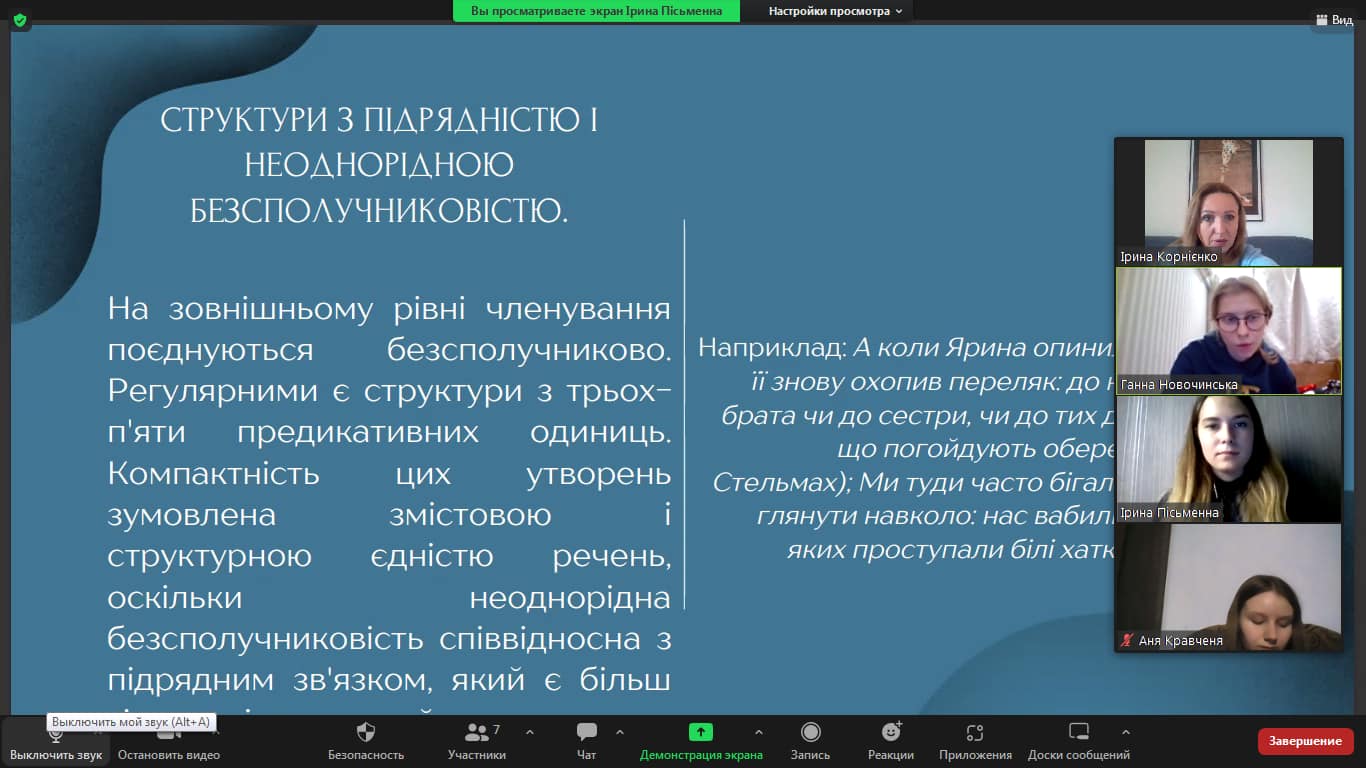The width and height of the screenshot is (1366, 768).
Task: Open the Чат chat panel
Action: pos(587,741)
